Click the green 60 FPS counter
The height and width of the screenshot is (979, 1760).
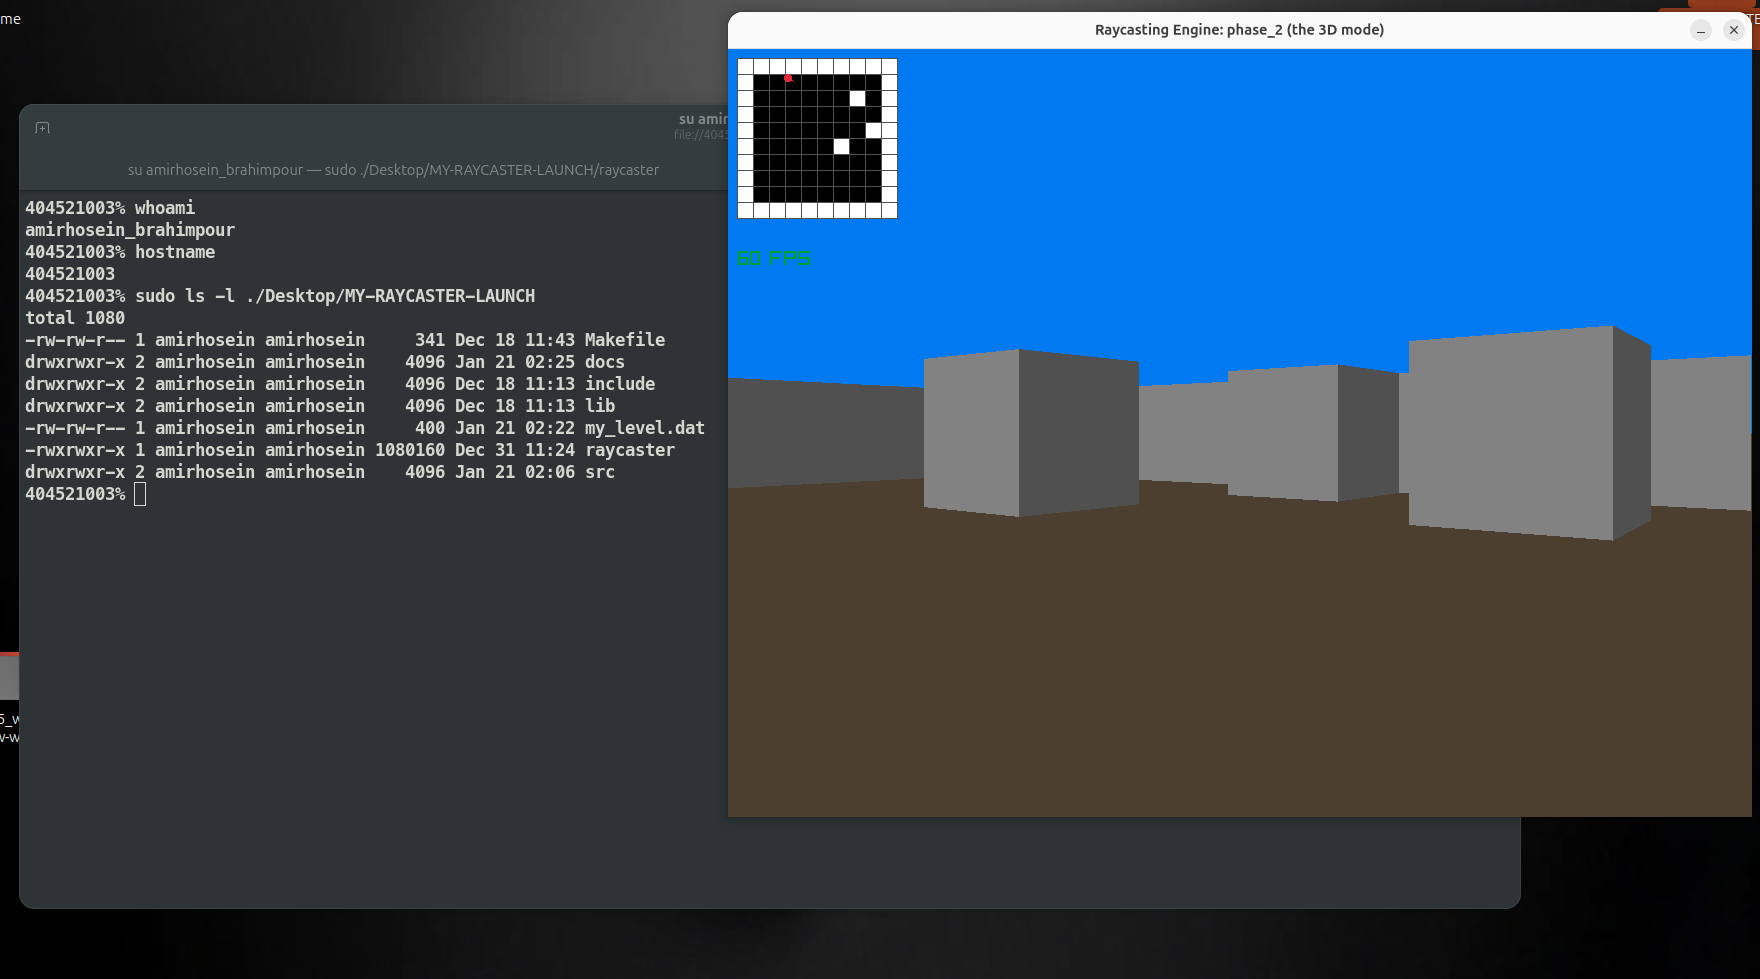tap(773, 259)
